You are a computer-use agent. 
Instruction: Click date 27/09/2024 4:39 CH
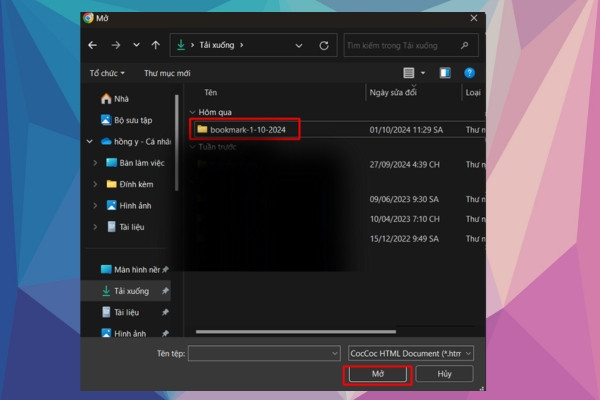pyautogui.click(x=404, y=165)
